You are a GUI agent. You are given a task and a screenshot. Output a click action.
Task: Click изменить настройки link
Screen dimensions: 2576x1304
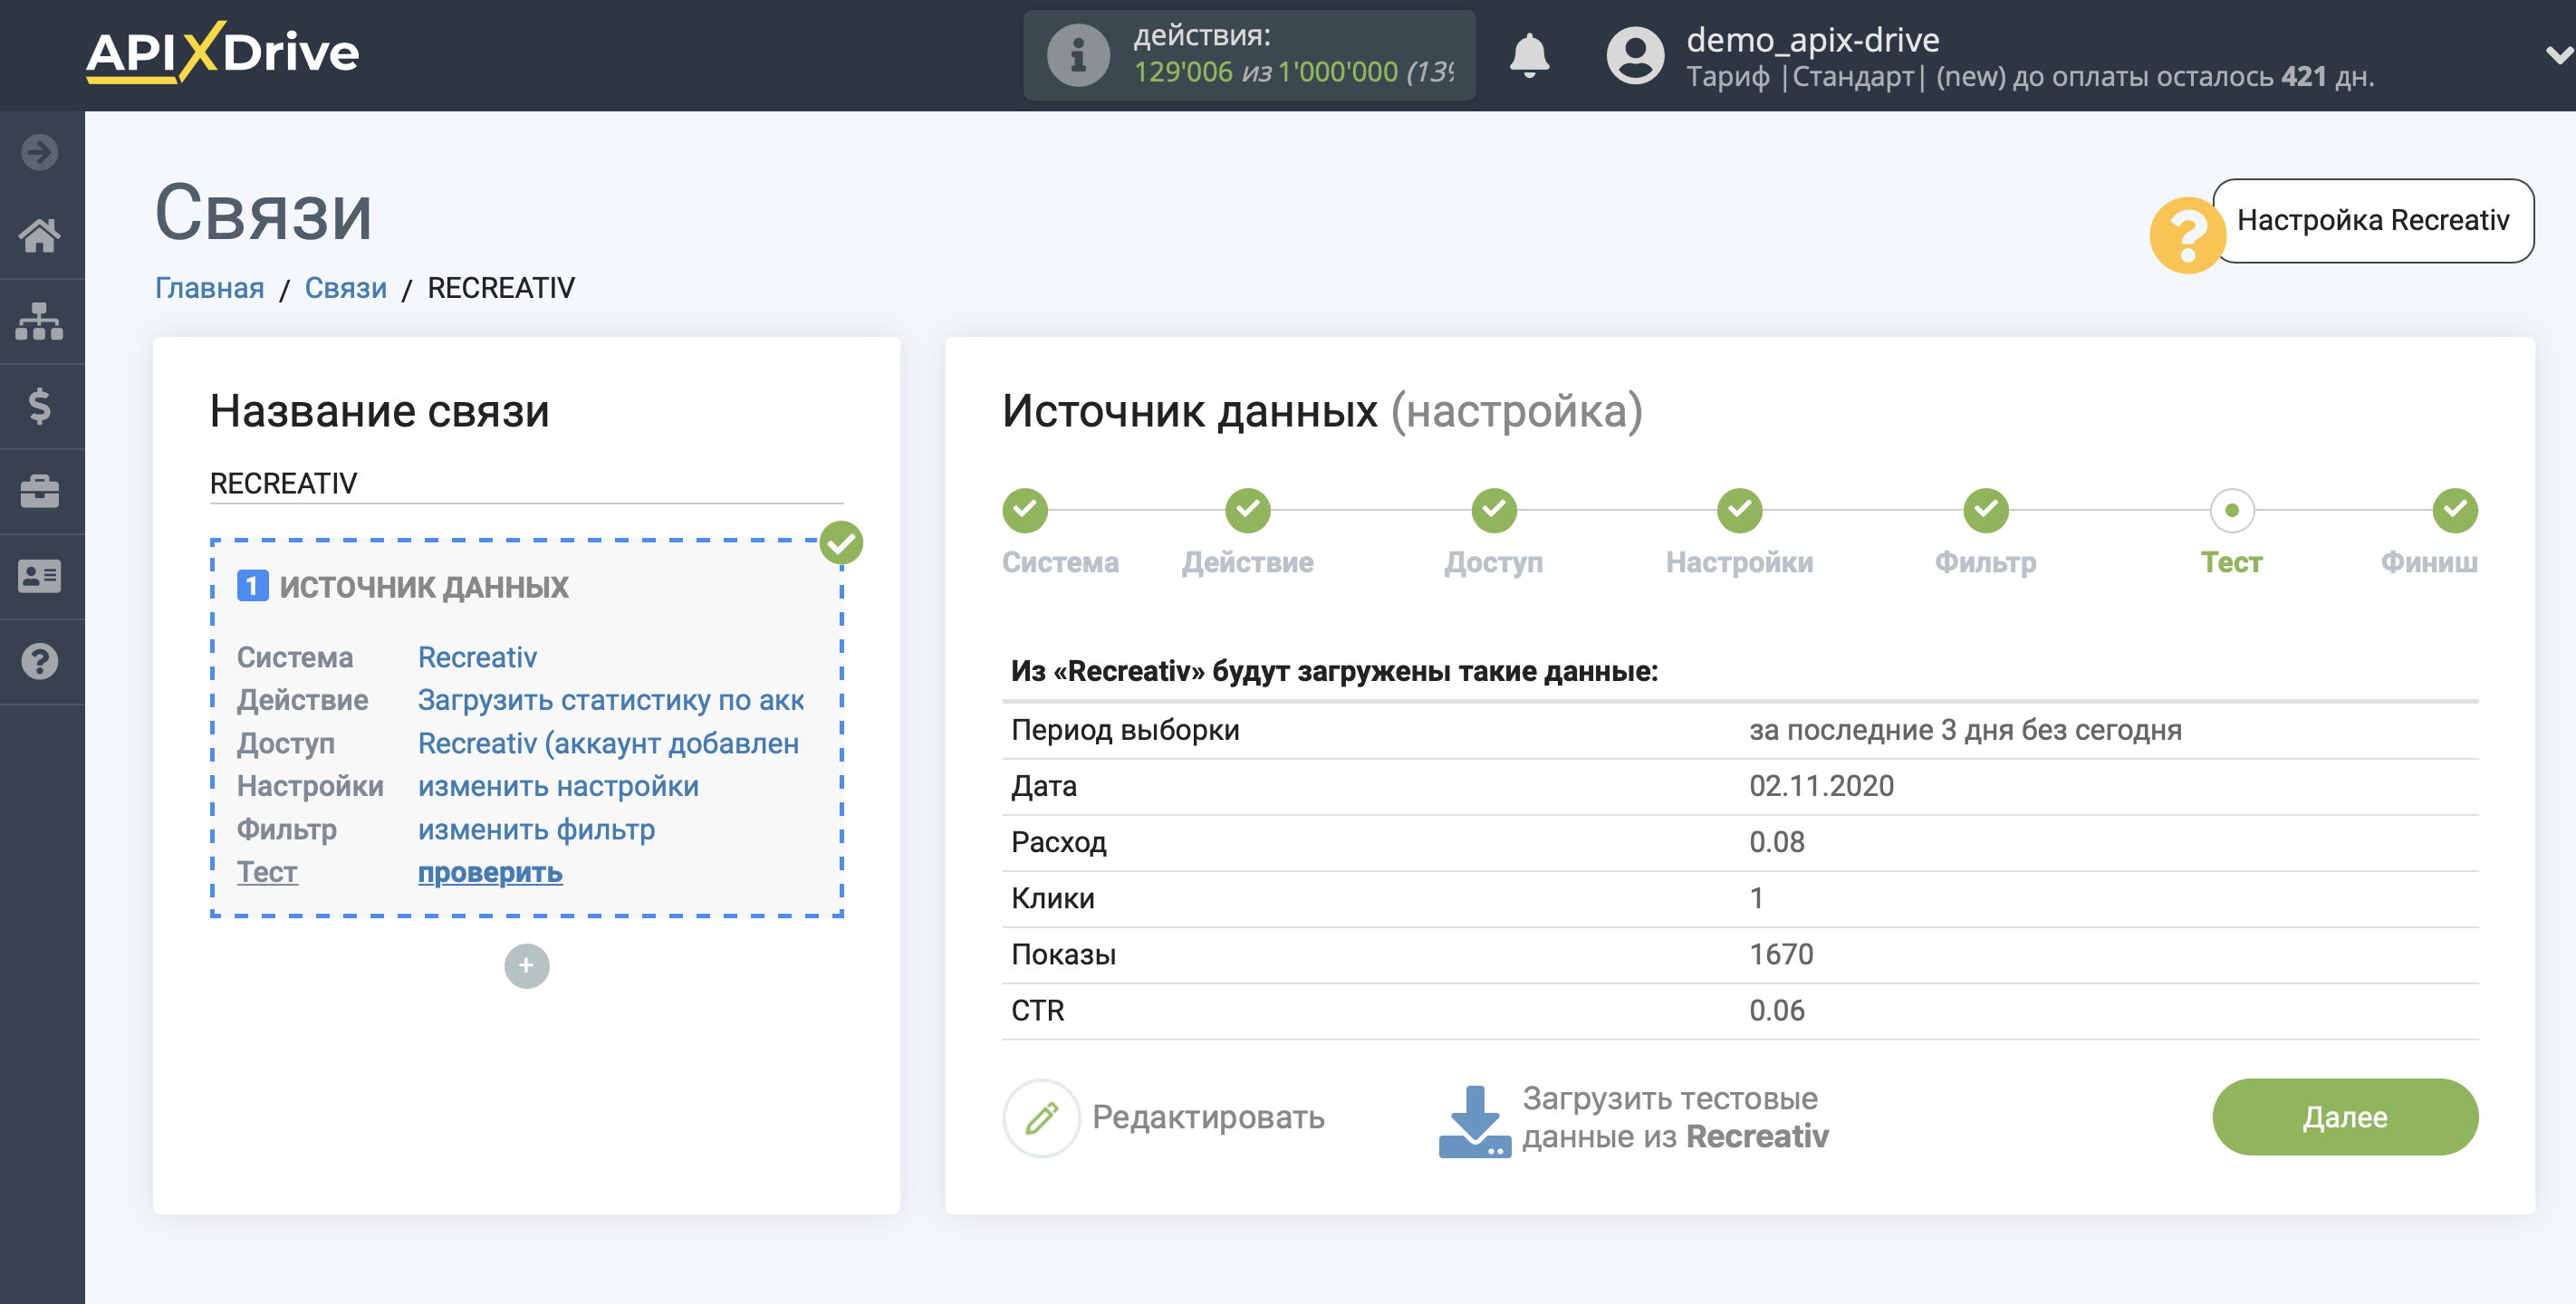558,786
